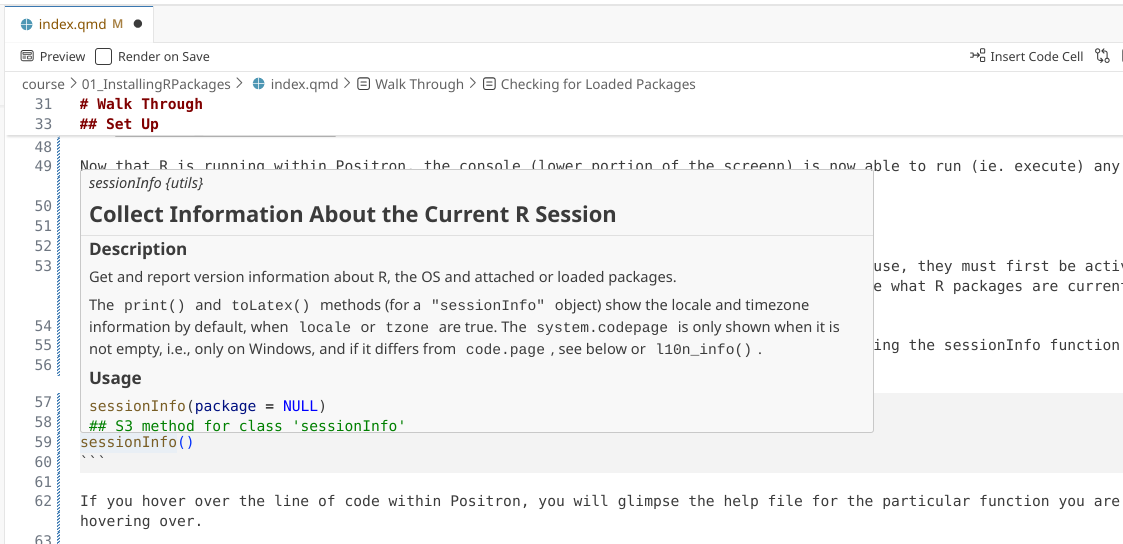Open the l10n_info() reference in hover help
Viewport: 1123px width, 544px height.
[x=706, y=349]
